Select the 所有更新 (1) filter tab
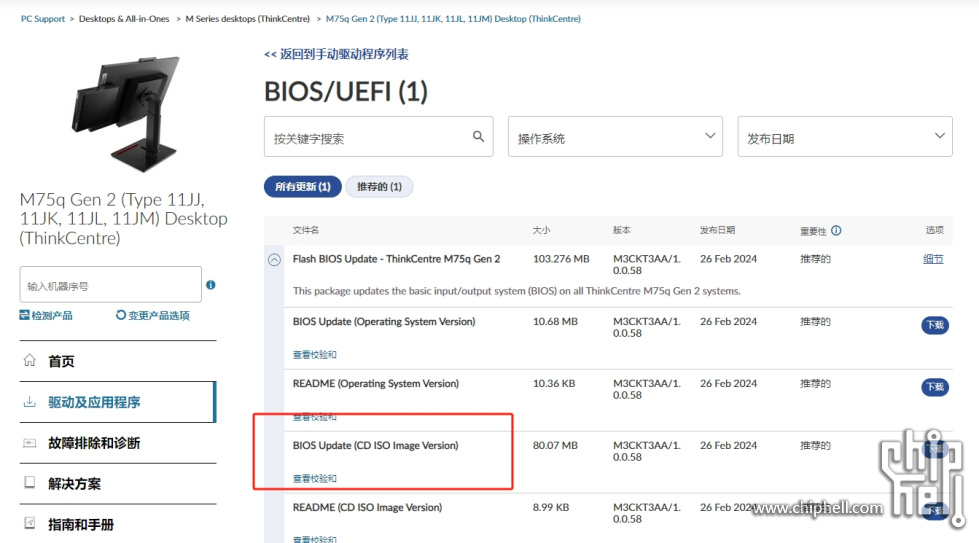This screenshot has height=543, width=979. click(303, 187)
